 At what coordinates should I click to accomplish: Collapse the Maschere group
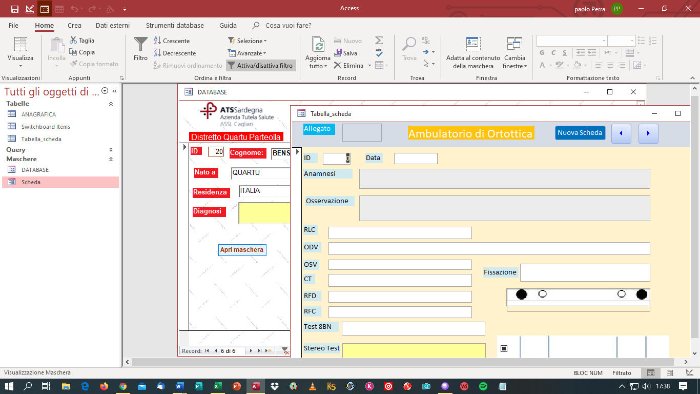tap(111, 159)
